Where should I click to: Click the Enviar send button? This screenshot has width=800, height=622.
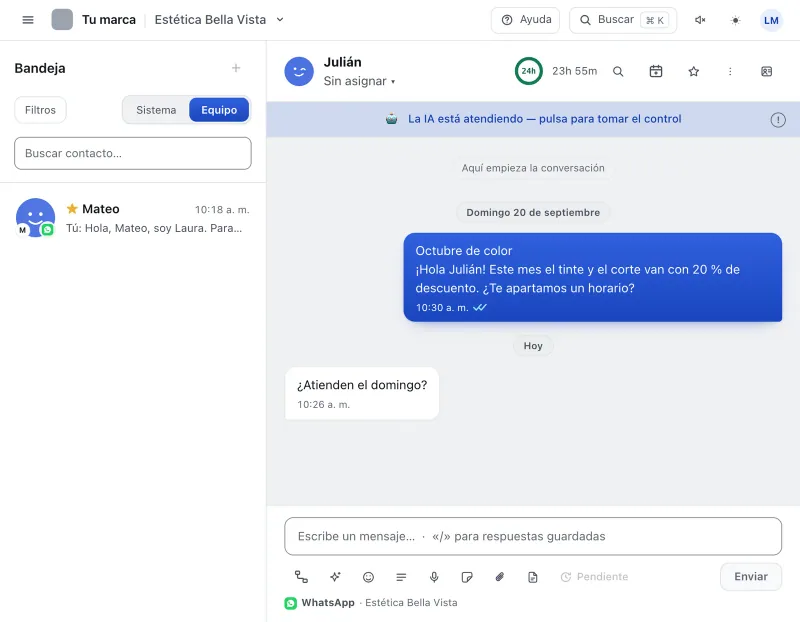pyautogui.click(x=751, y=577)
